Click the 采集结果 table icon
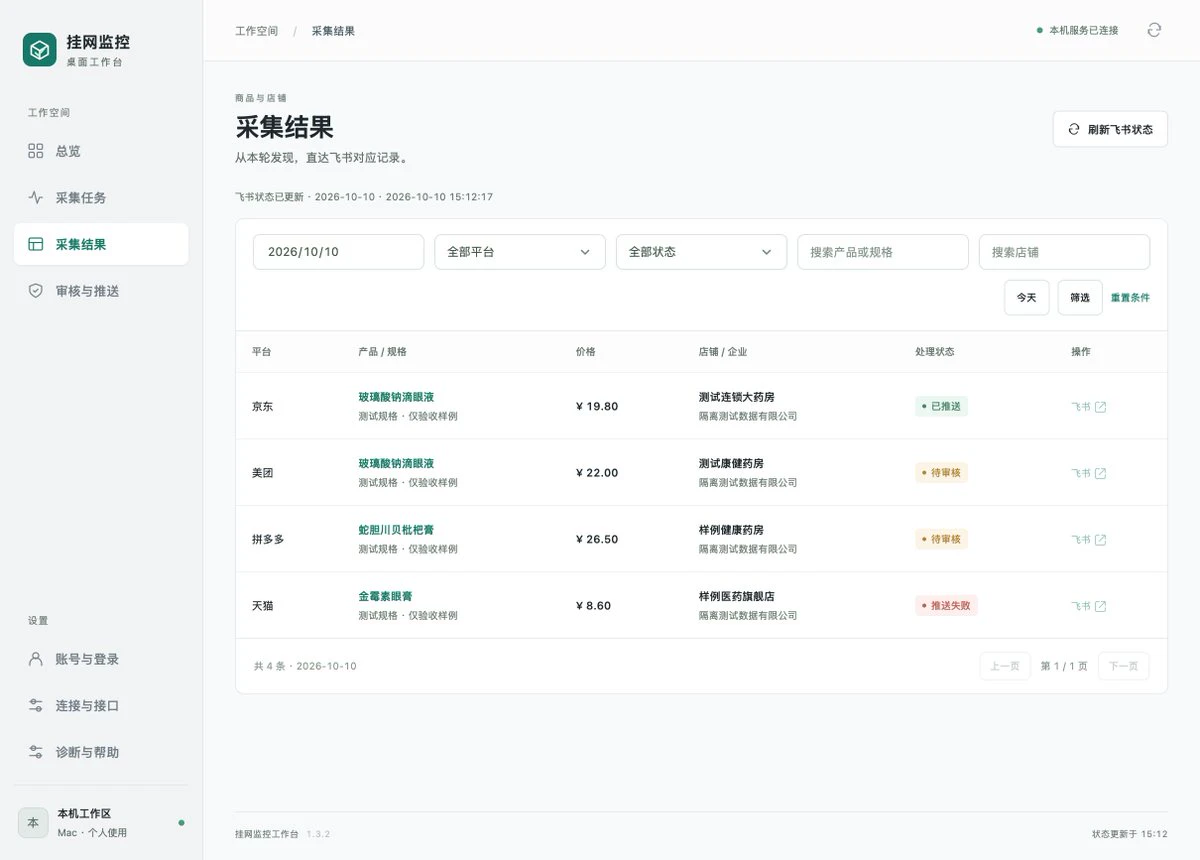 [x=36, y=244]
